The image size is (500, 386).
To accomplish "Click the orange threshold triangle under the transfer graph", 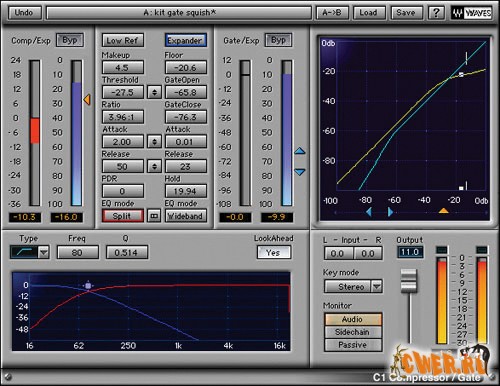I will tap(443, 211).
